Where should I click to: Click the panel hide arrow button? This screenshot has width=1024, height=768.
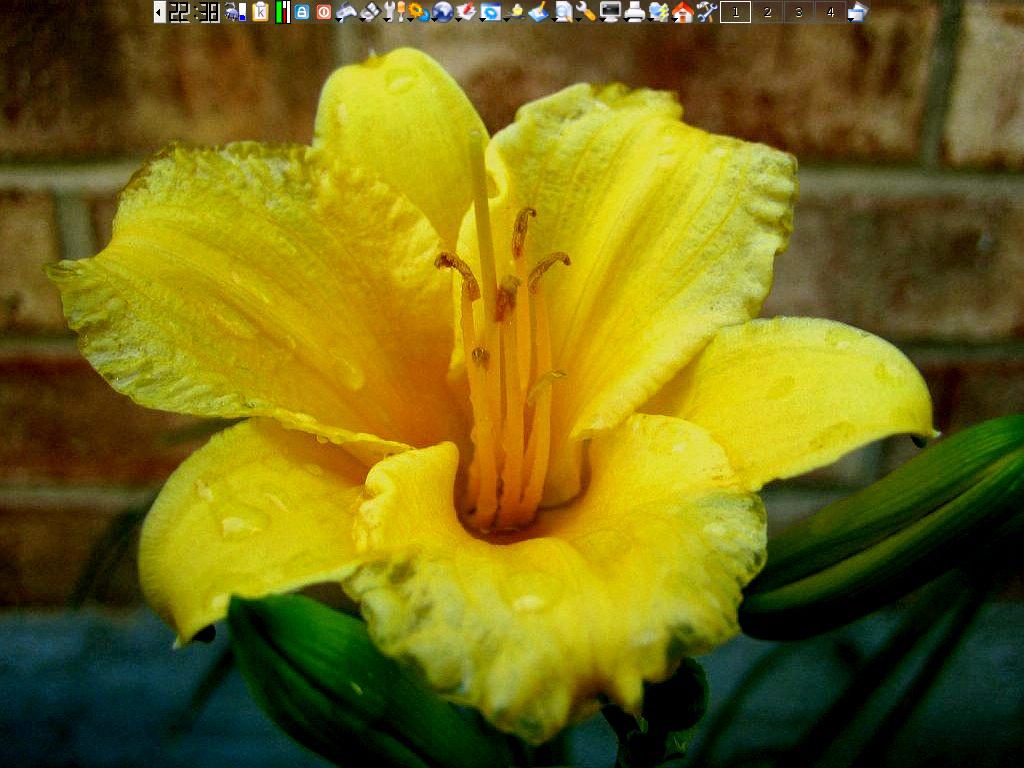[x=159, y=12]
